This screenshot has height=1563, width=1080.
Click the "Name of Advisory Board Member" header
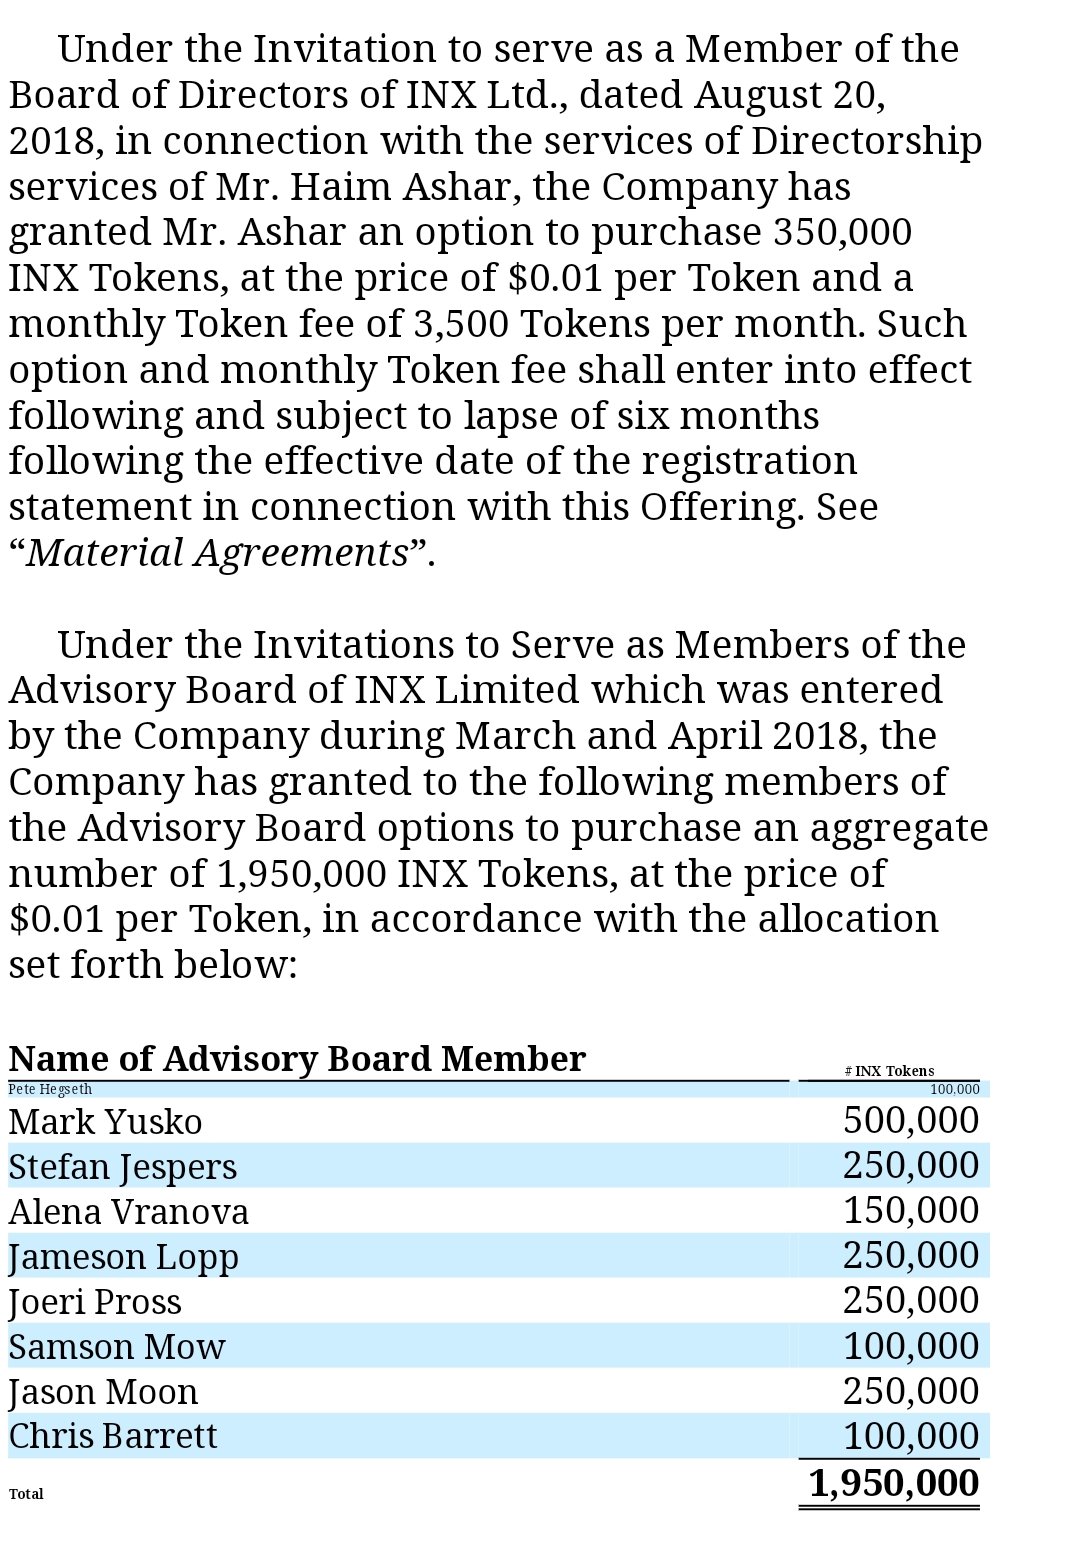(x=297, y=1058)
